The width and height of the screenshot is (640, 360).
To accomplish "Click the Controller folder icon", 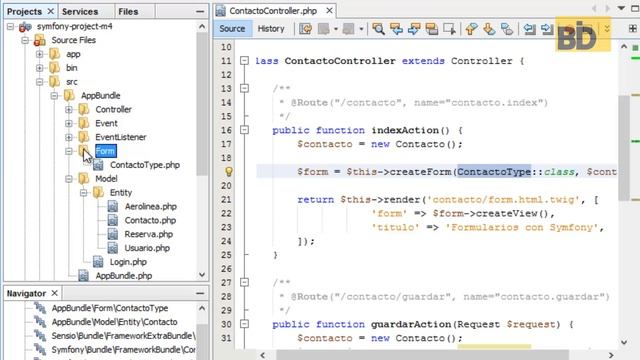I will [x=84, y=109].
